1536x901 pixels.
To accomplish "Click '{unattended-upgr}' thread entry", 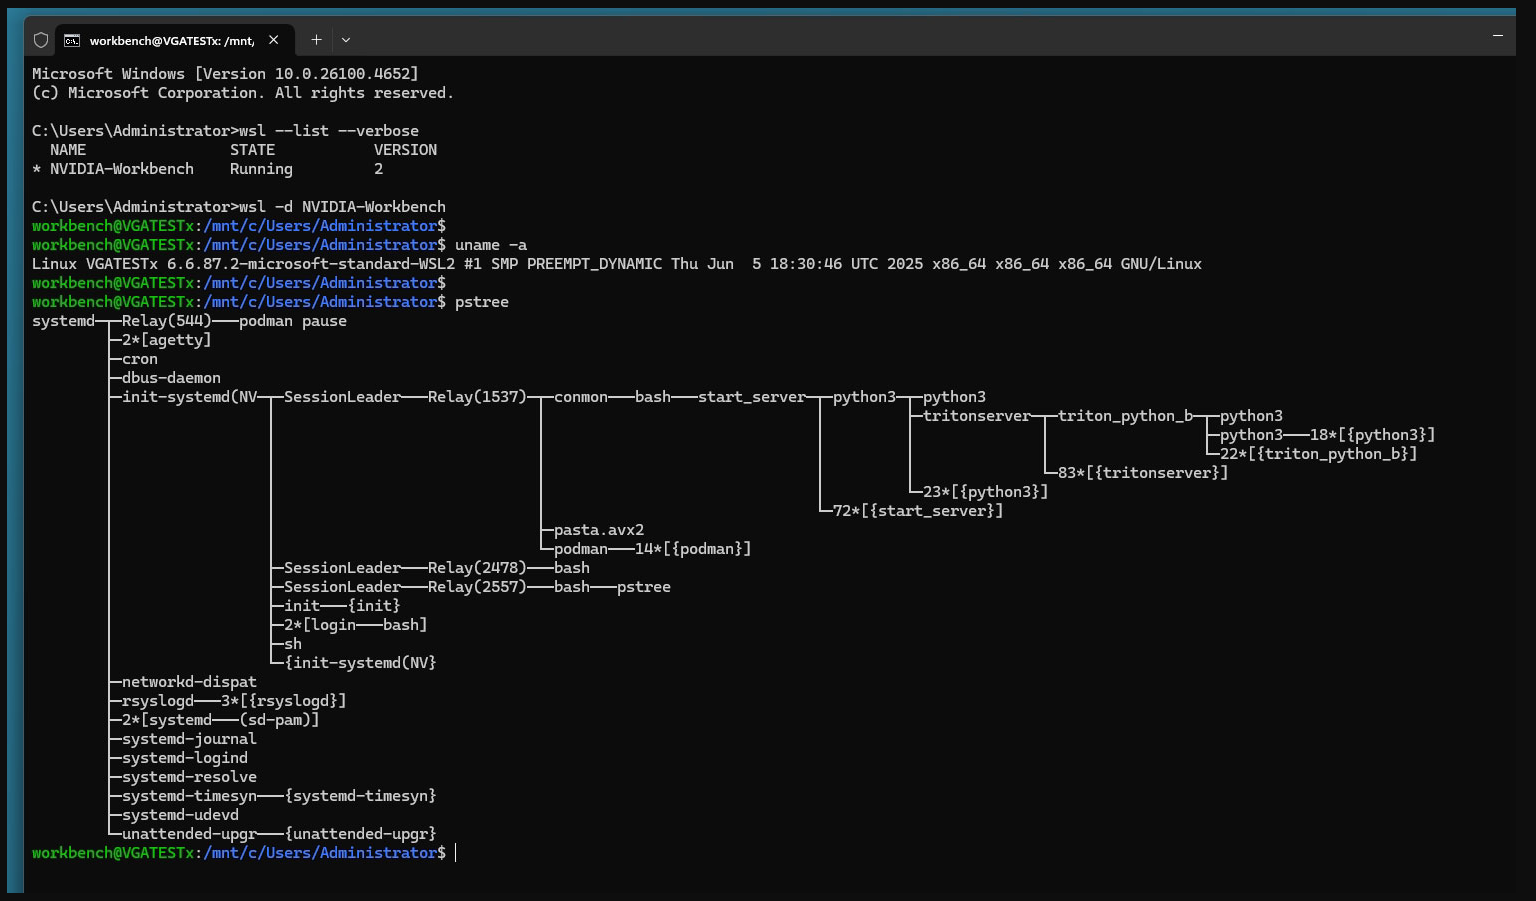I will pos(361,834).
